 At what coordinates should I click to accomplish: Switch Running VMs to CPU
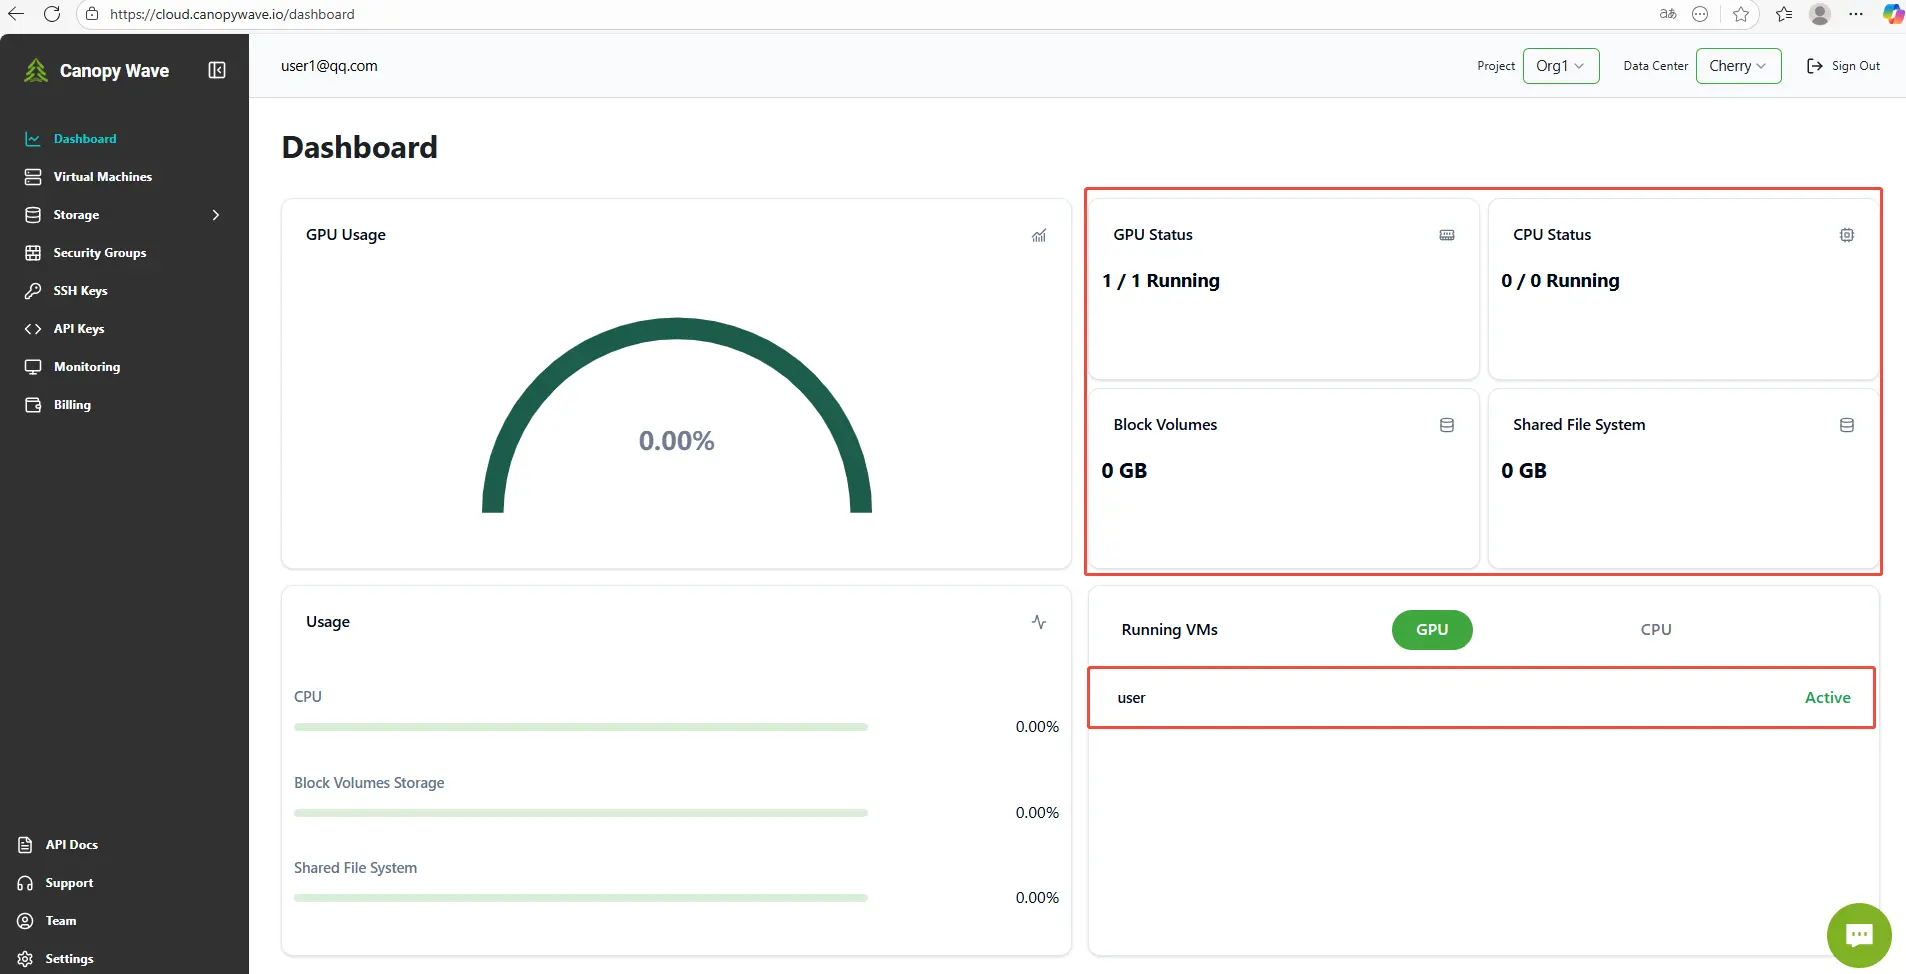[x=1655, y=630]
